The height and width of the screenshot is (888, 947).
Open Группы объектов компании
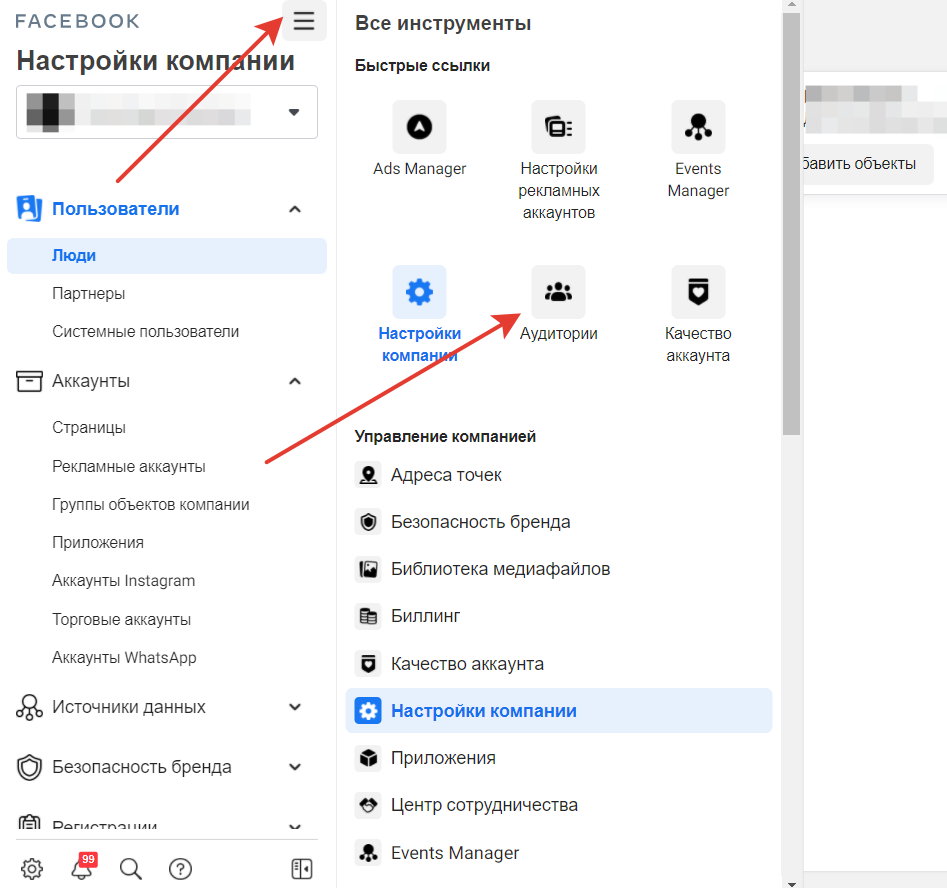pos(150,504)
